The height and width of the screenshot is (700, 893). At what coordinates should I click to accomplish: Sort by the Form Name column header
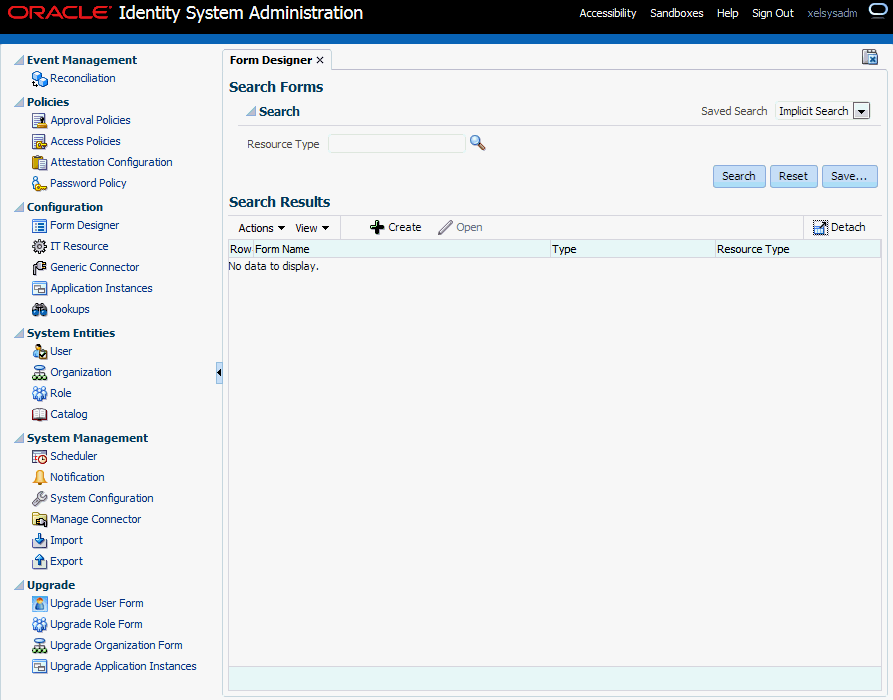click(x=402, y=249)
